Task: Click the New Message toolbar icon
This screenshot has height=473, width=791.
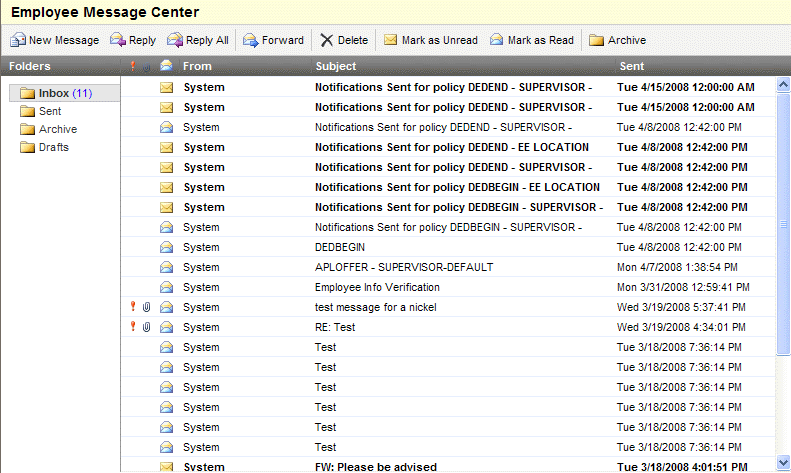Action: tap(18, 41)
